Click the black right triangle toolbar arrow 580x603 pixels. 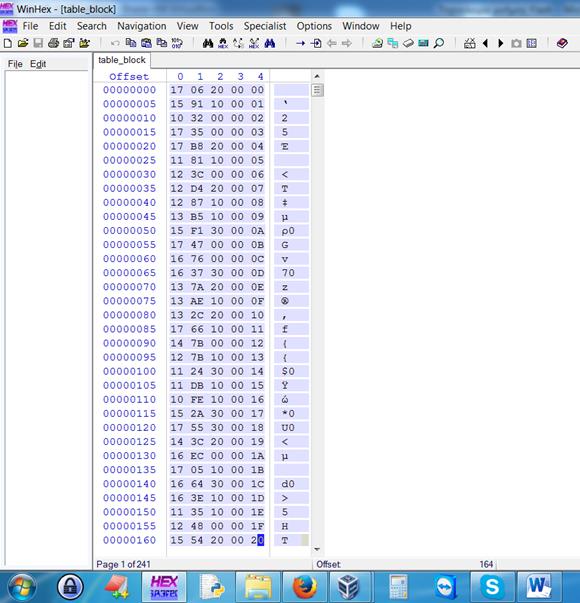501,43
